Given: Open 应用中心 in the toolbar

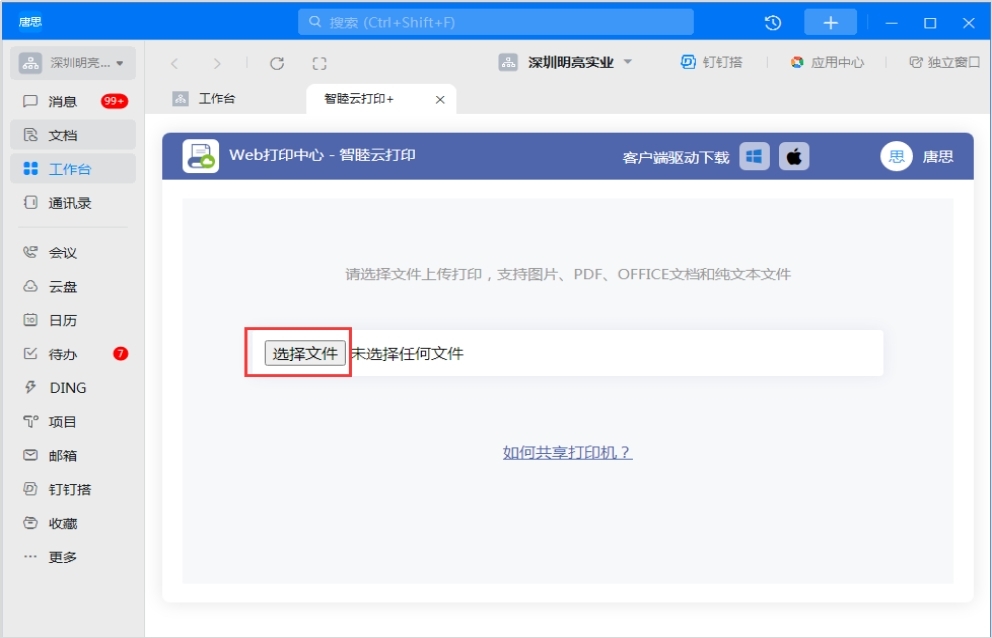Looking at the screenshot, I should pos(827,62).
